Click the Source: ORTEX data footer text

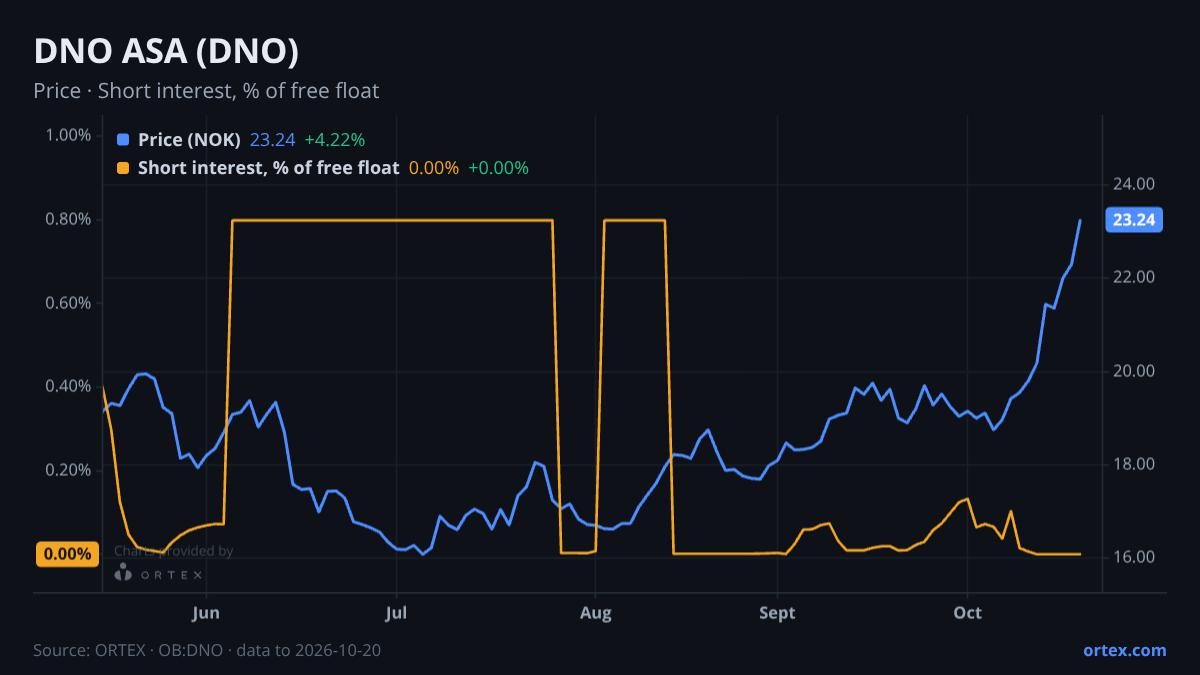click(x=207, y=650)
